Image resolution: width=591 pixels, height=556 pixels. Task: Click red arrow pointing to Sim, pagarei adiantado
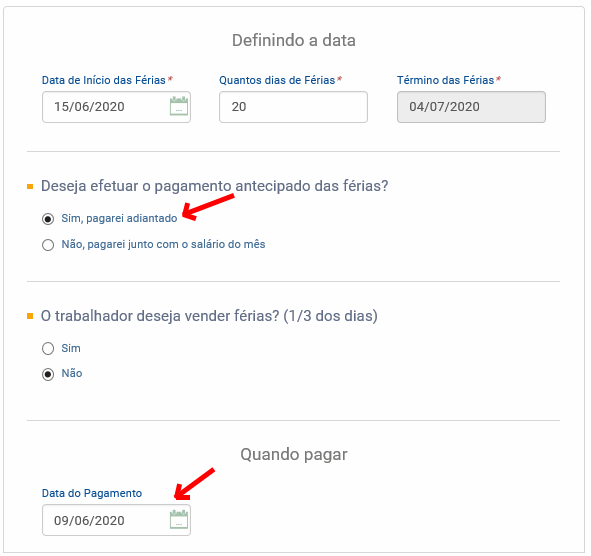(208, 207)
